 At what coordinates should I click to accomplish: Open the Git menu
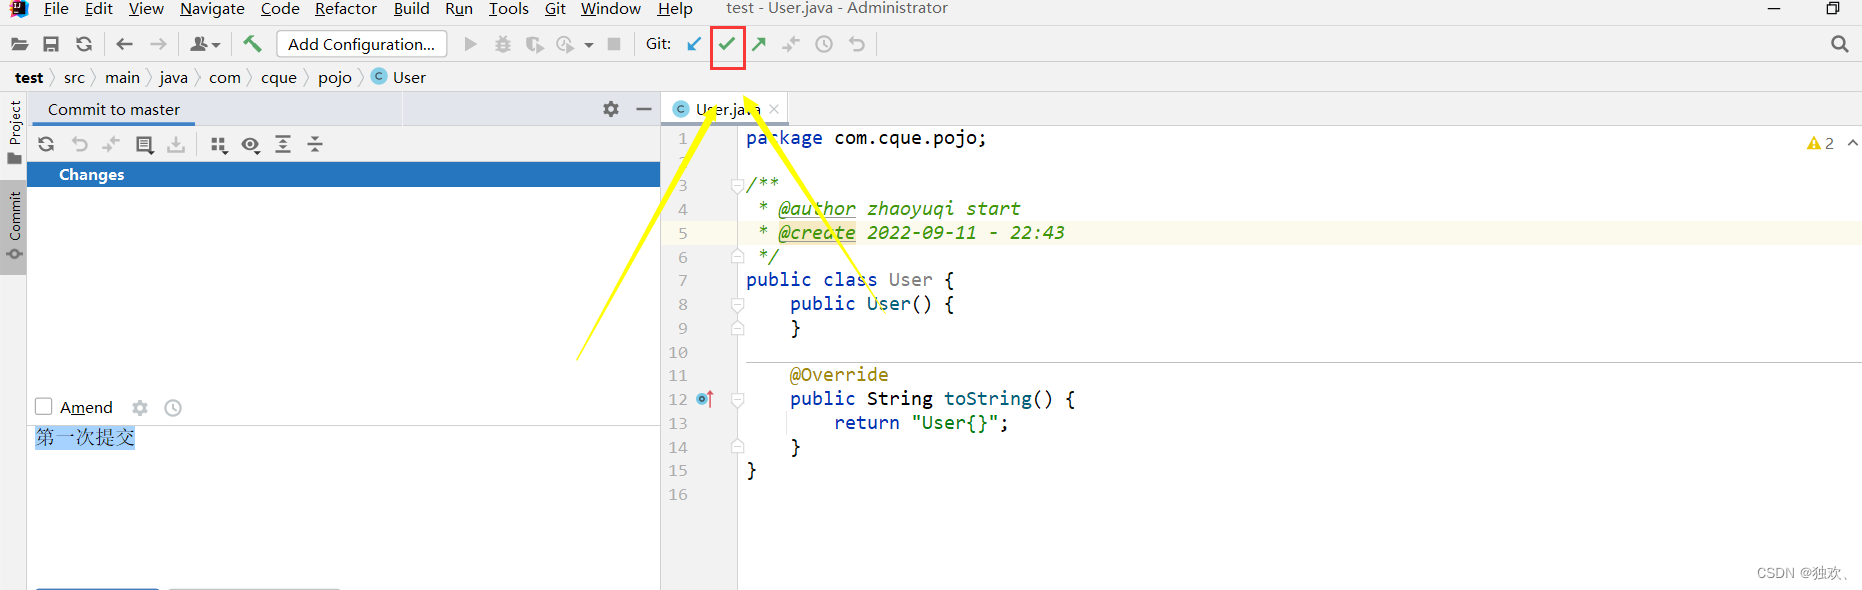555,9
